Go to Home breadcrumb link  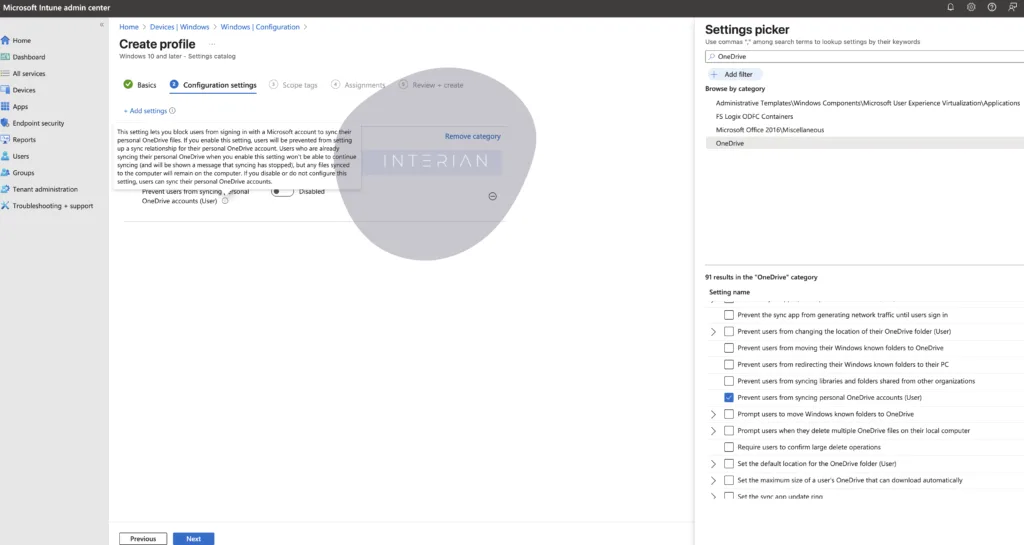click(x=129, y=27)
